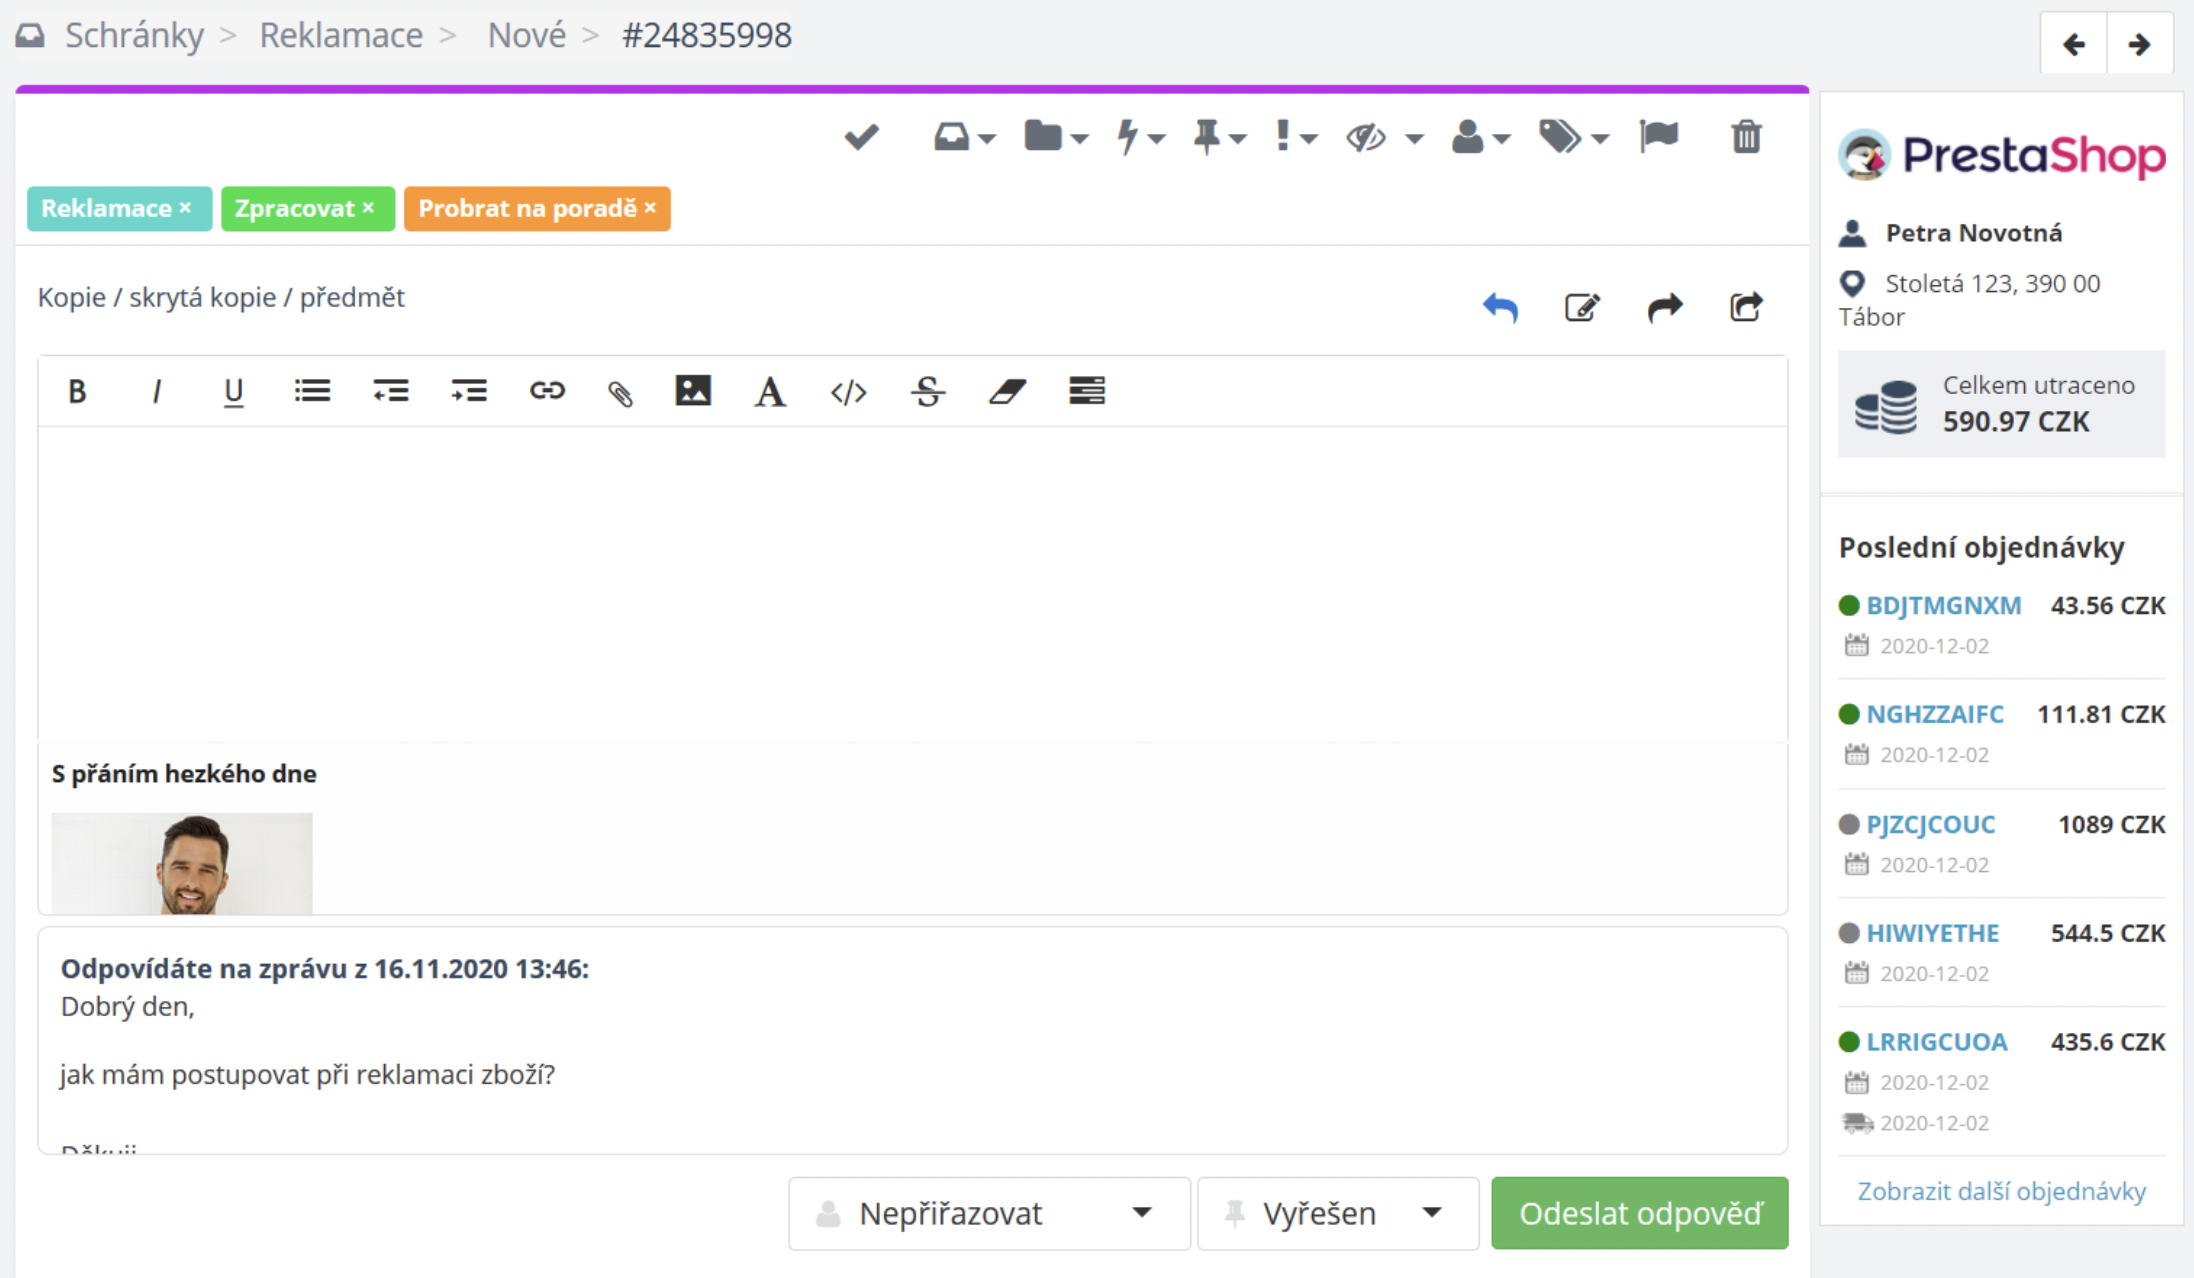Attach a file with paperclip icon
This screenshot has height=1278, width=2194.
tap(620, 391)
